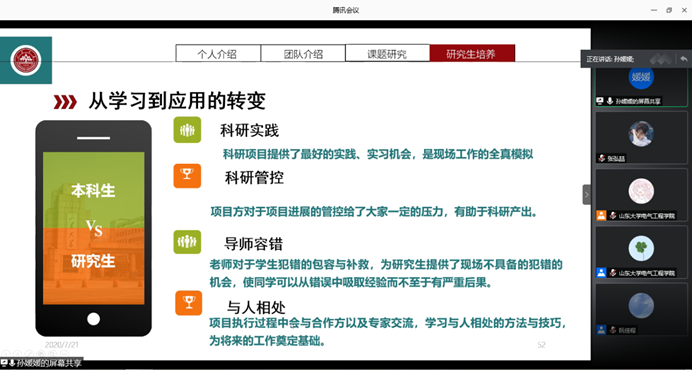692x370 pixels.
Task: Select the 个人介绍 slide tab
Action: [x=218, y=53]
